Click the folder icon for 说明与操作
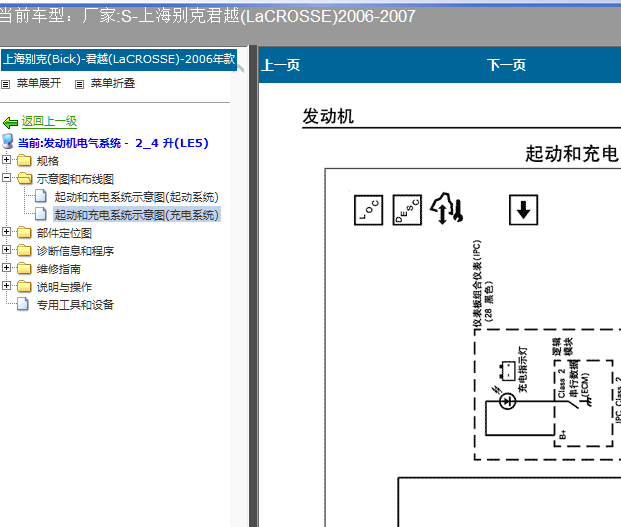621x527 pixels. [x=24, y=286]
